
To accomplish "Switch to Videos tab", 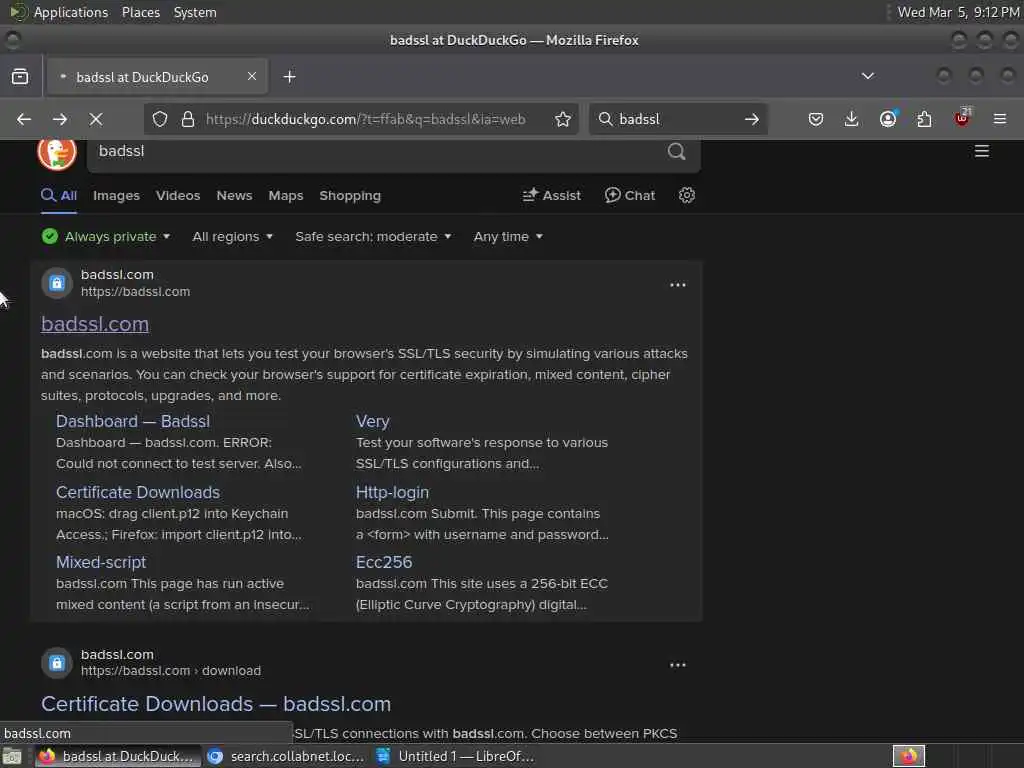I will pyautogui.click(x=178, y=195).
